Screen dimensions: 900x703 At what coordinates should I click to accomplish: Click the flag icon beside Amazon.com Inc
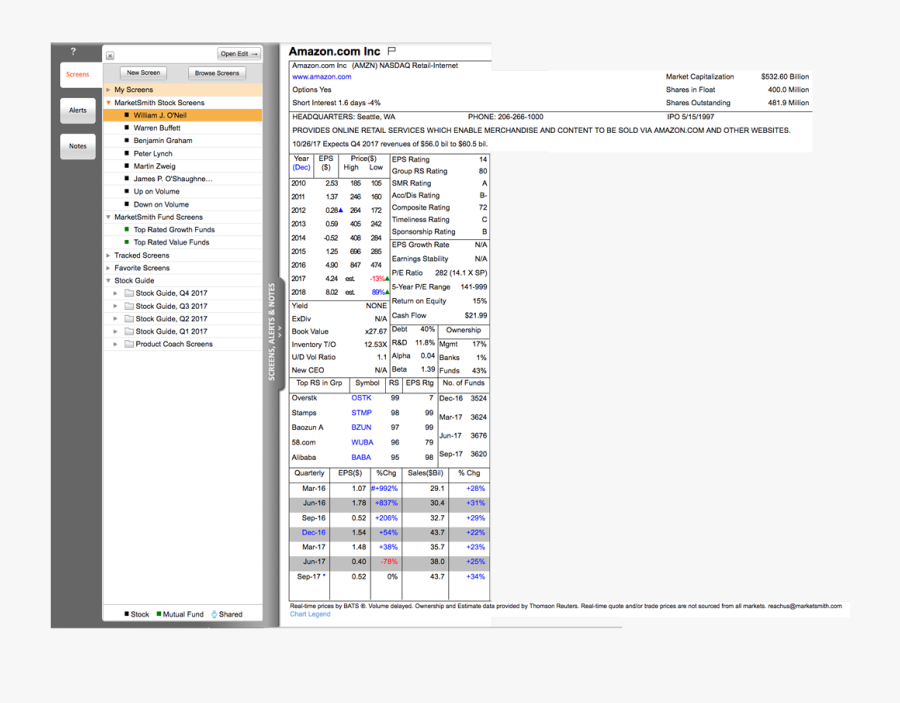(x=390, y=51)
